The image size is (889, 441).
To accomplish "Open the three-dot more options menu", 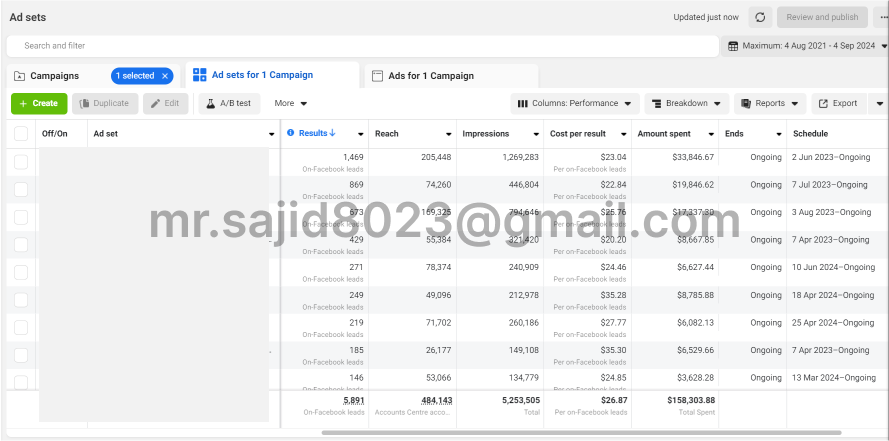I will 880,17.
